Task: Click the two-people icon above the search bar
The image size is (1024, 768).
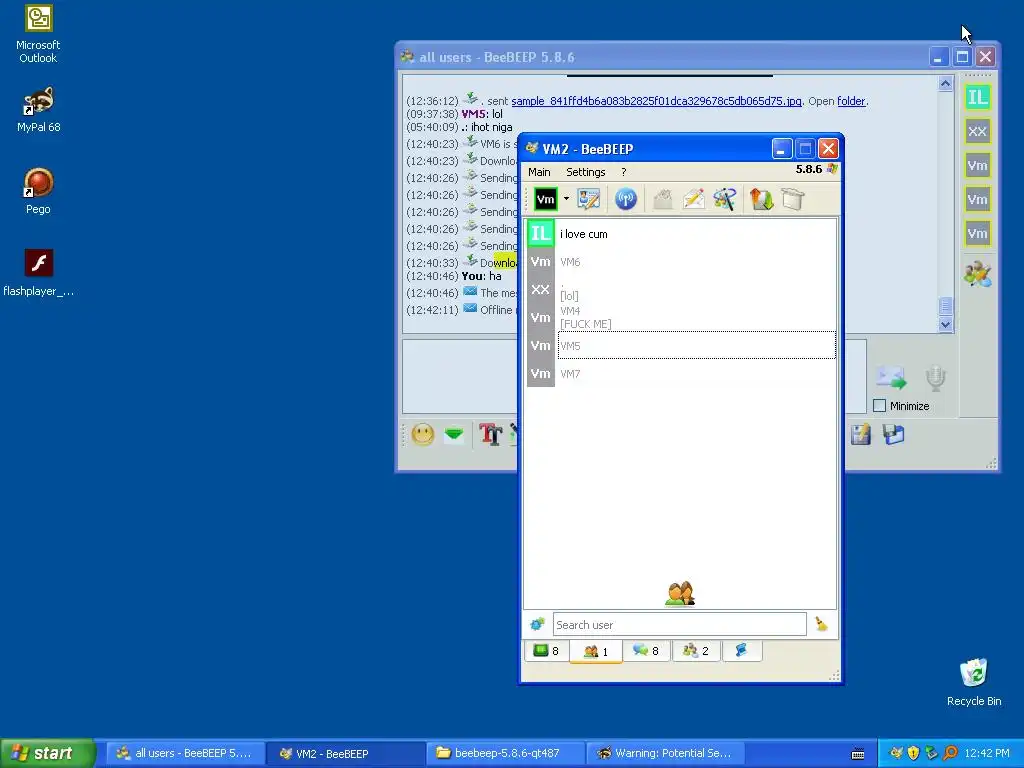Action: [x=680, y=594]
